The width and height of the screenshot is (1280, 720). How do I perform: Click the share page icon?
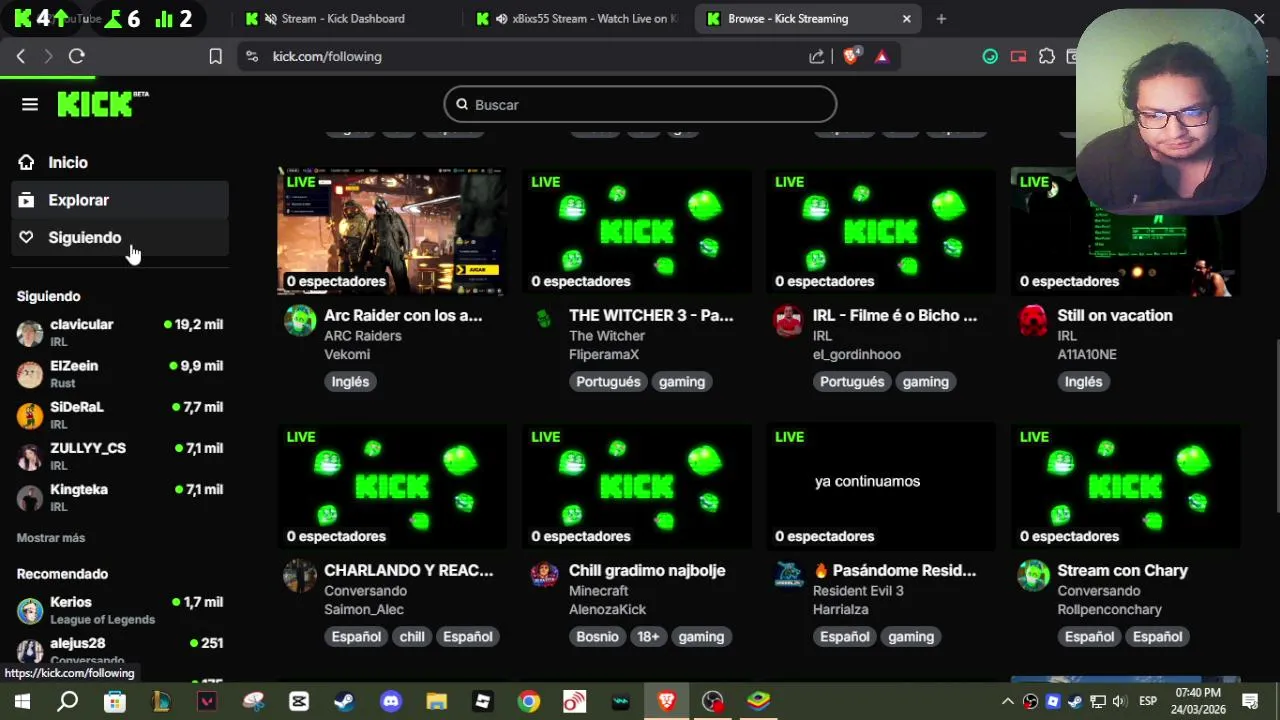[817, 56]
